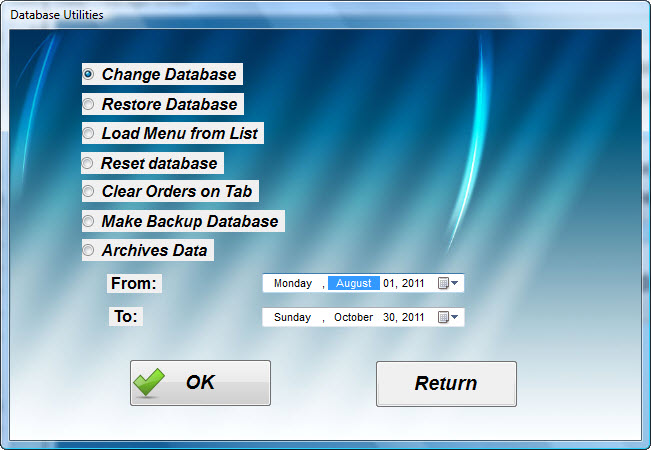Open the From date calendar dropdown
651x450 pixels.
click(449, 284)
